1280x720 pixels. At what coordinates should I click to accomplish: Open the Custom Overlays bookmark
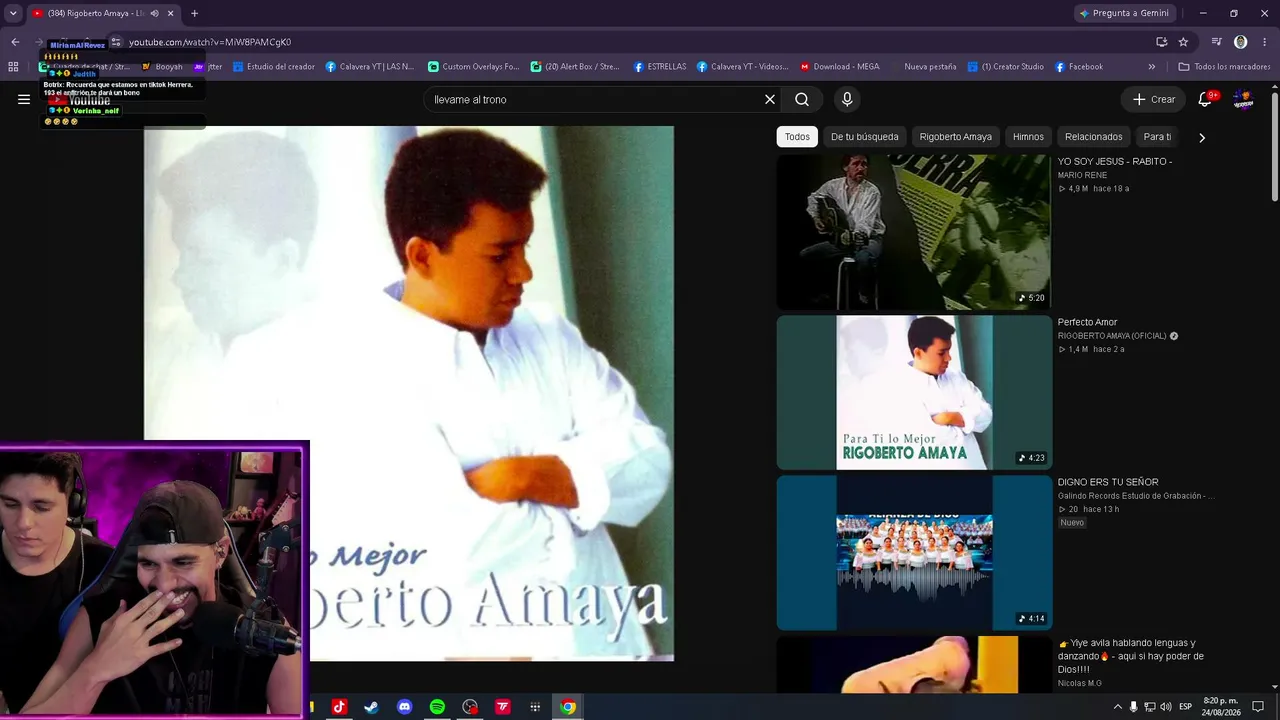(473, 67)
